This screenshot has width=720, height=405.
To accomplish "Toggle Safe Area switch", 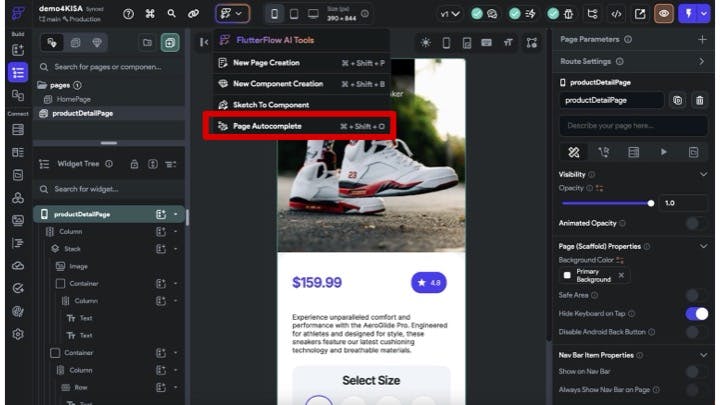I will (x=697, y=295).
